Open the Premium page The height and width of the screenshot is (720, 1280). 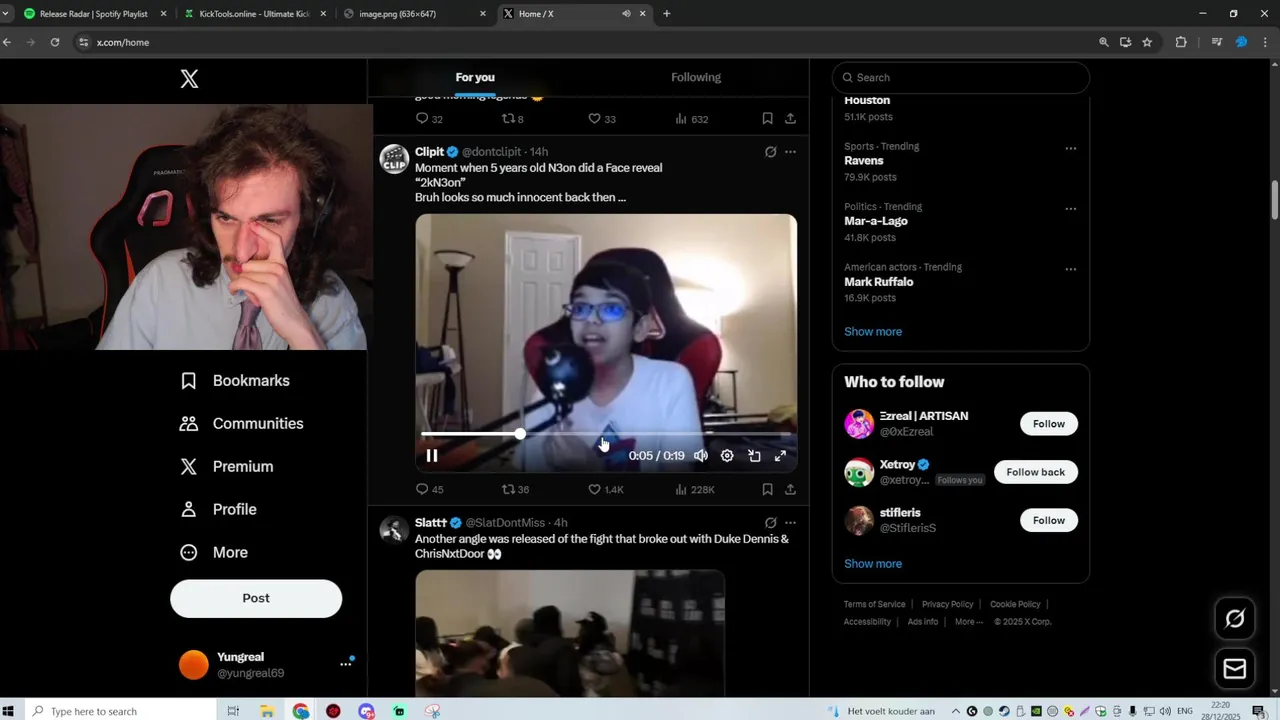click(226, 467)
